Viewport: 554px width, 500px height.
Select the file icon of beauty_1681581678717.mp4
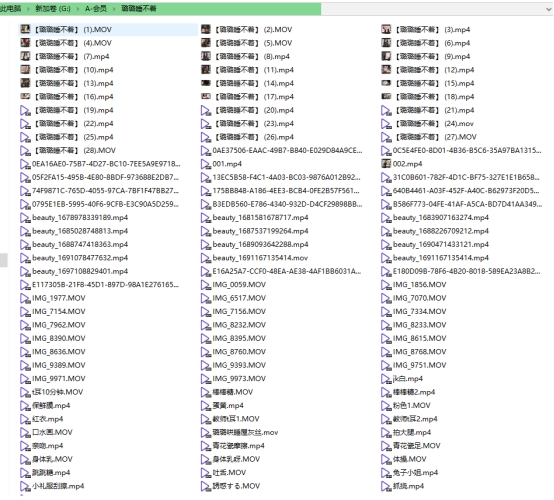(x=206, y=218)
